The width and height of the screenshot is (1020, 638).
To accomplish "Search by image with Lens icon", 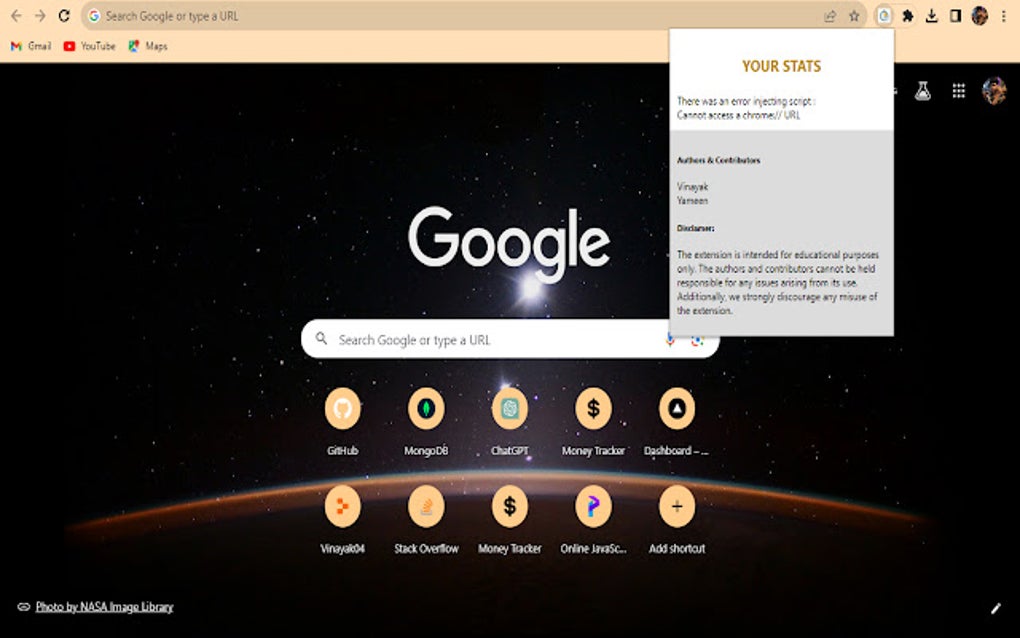I will tap(697, 340).
